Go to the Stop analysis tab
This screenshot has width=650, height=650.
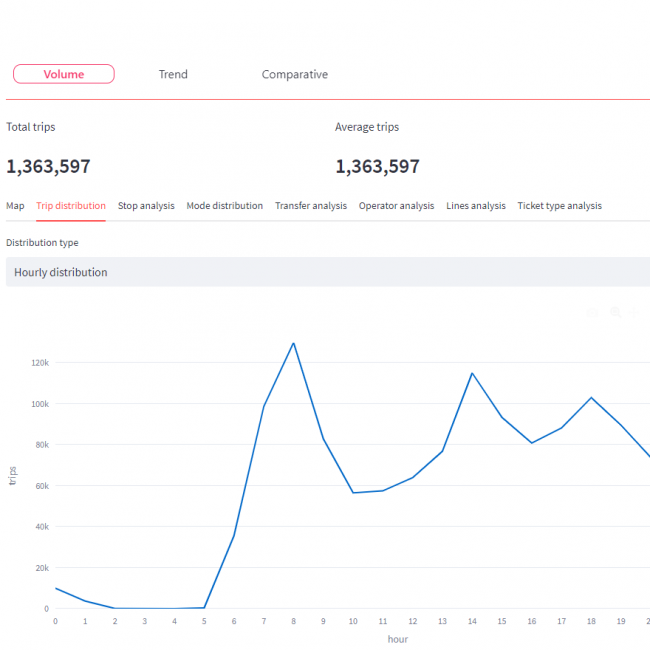(x=146, y=206)
